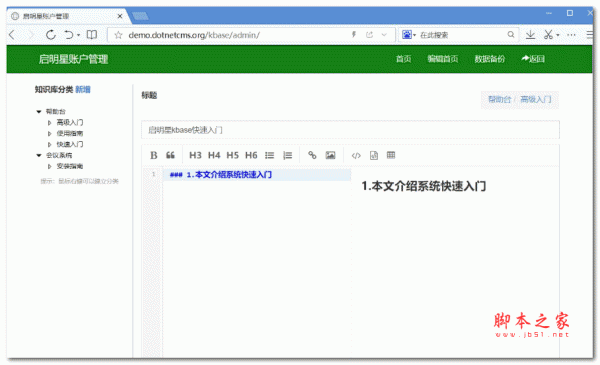
Task: Apply H3 heading format
Action: (195, 155)
